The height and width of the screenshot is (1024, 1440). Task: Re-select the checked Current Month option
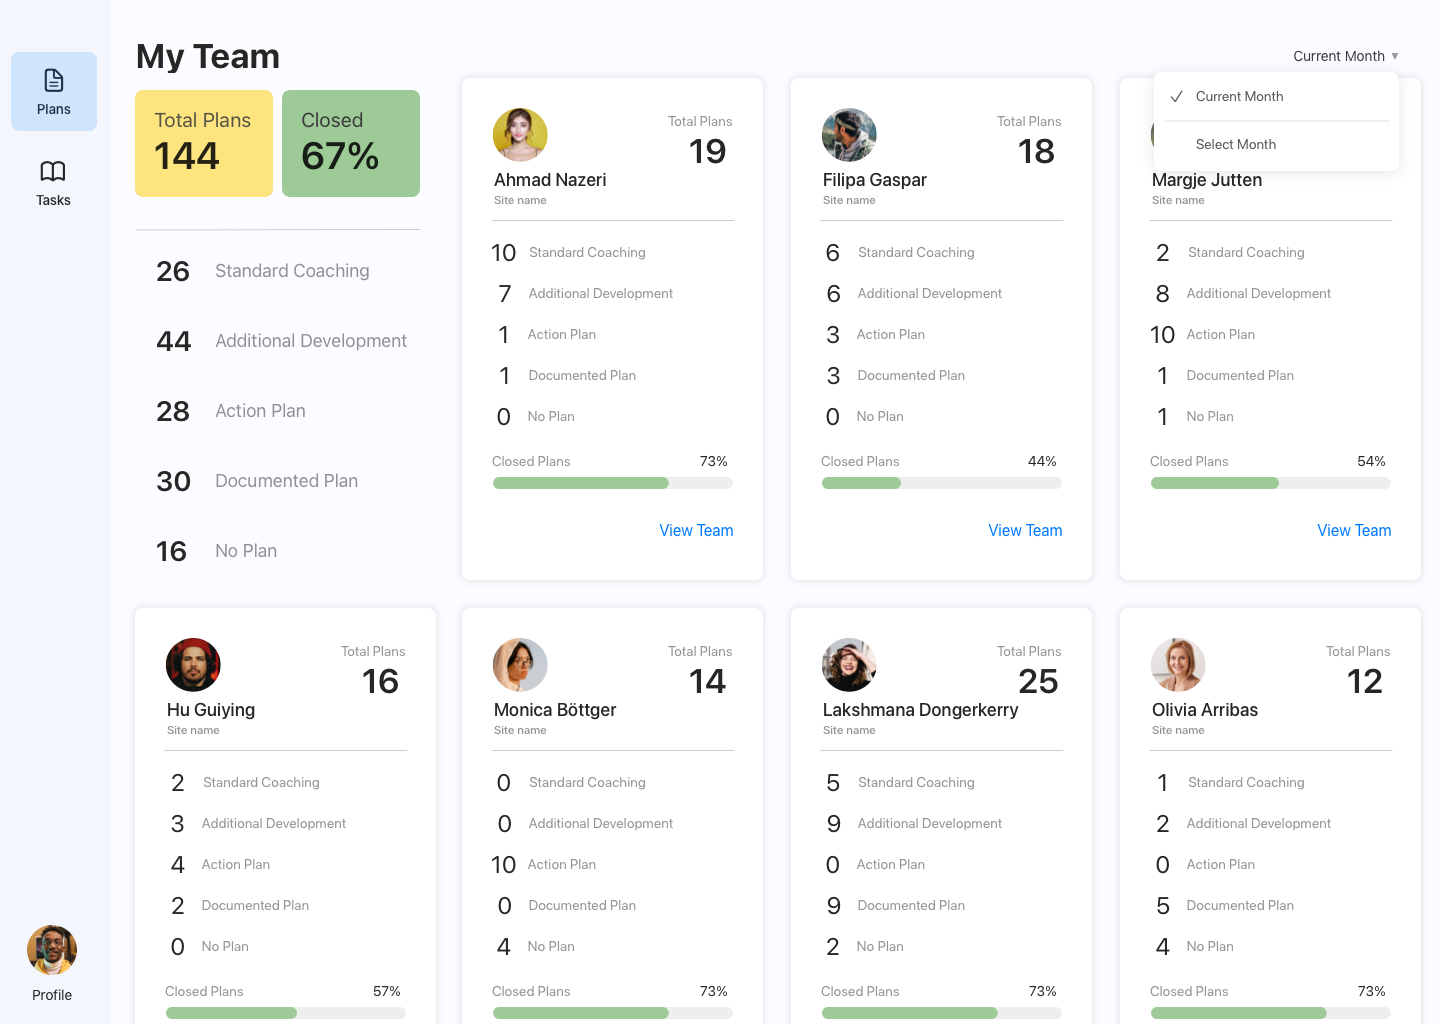pos(1240,96)
